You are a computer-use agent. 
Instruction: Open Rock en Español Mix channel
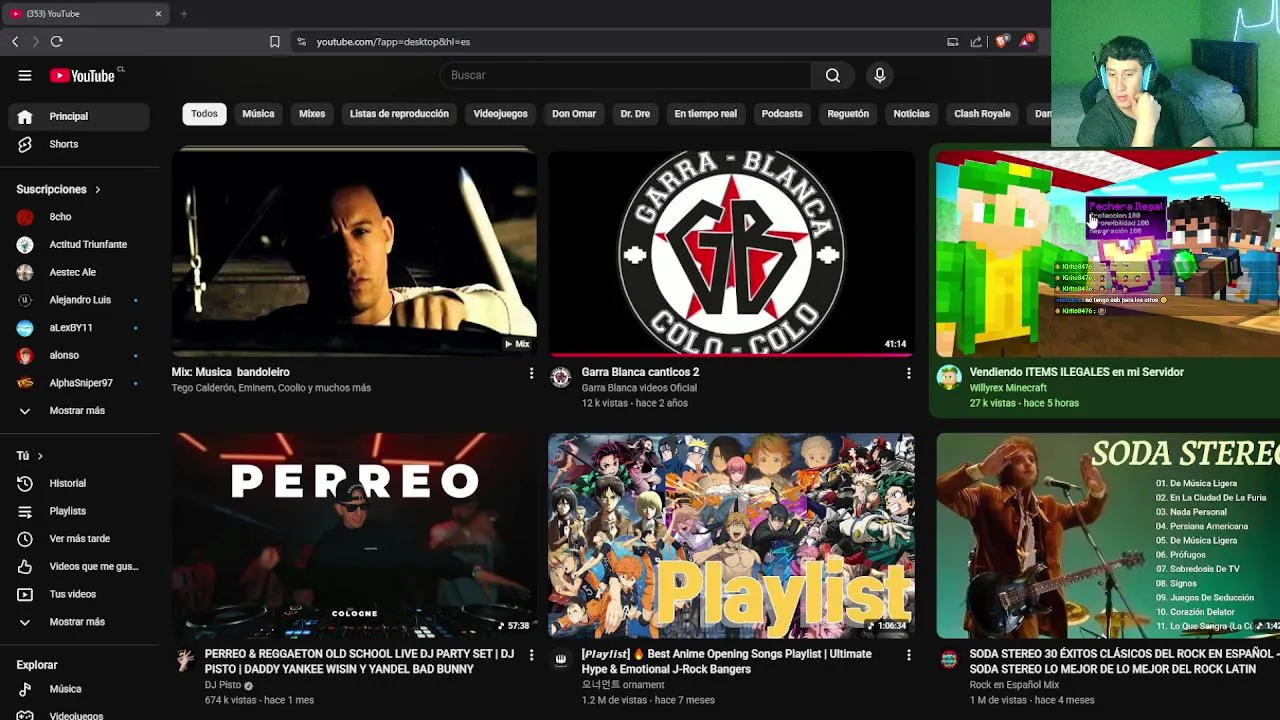[x=1014, y=685]
